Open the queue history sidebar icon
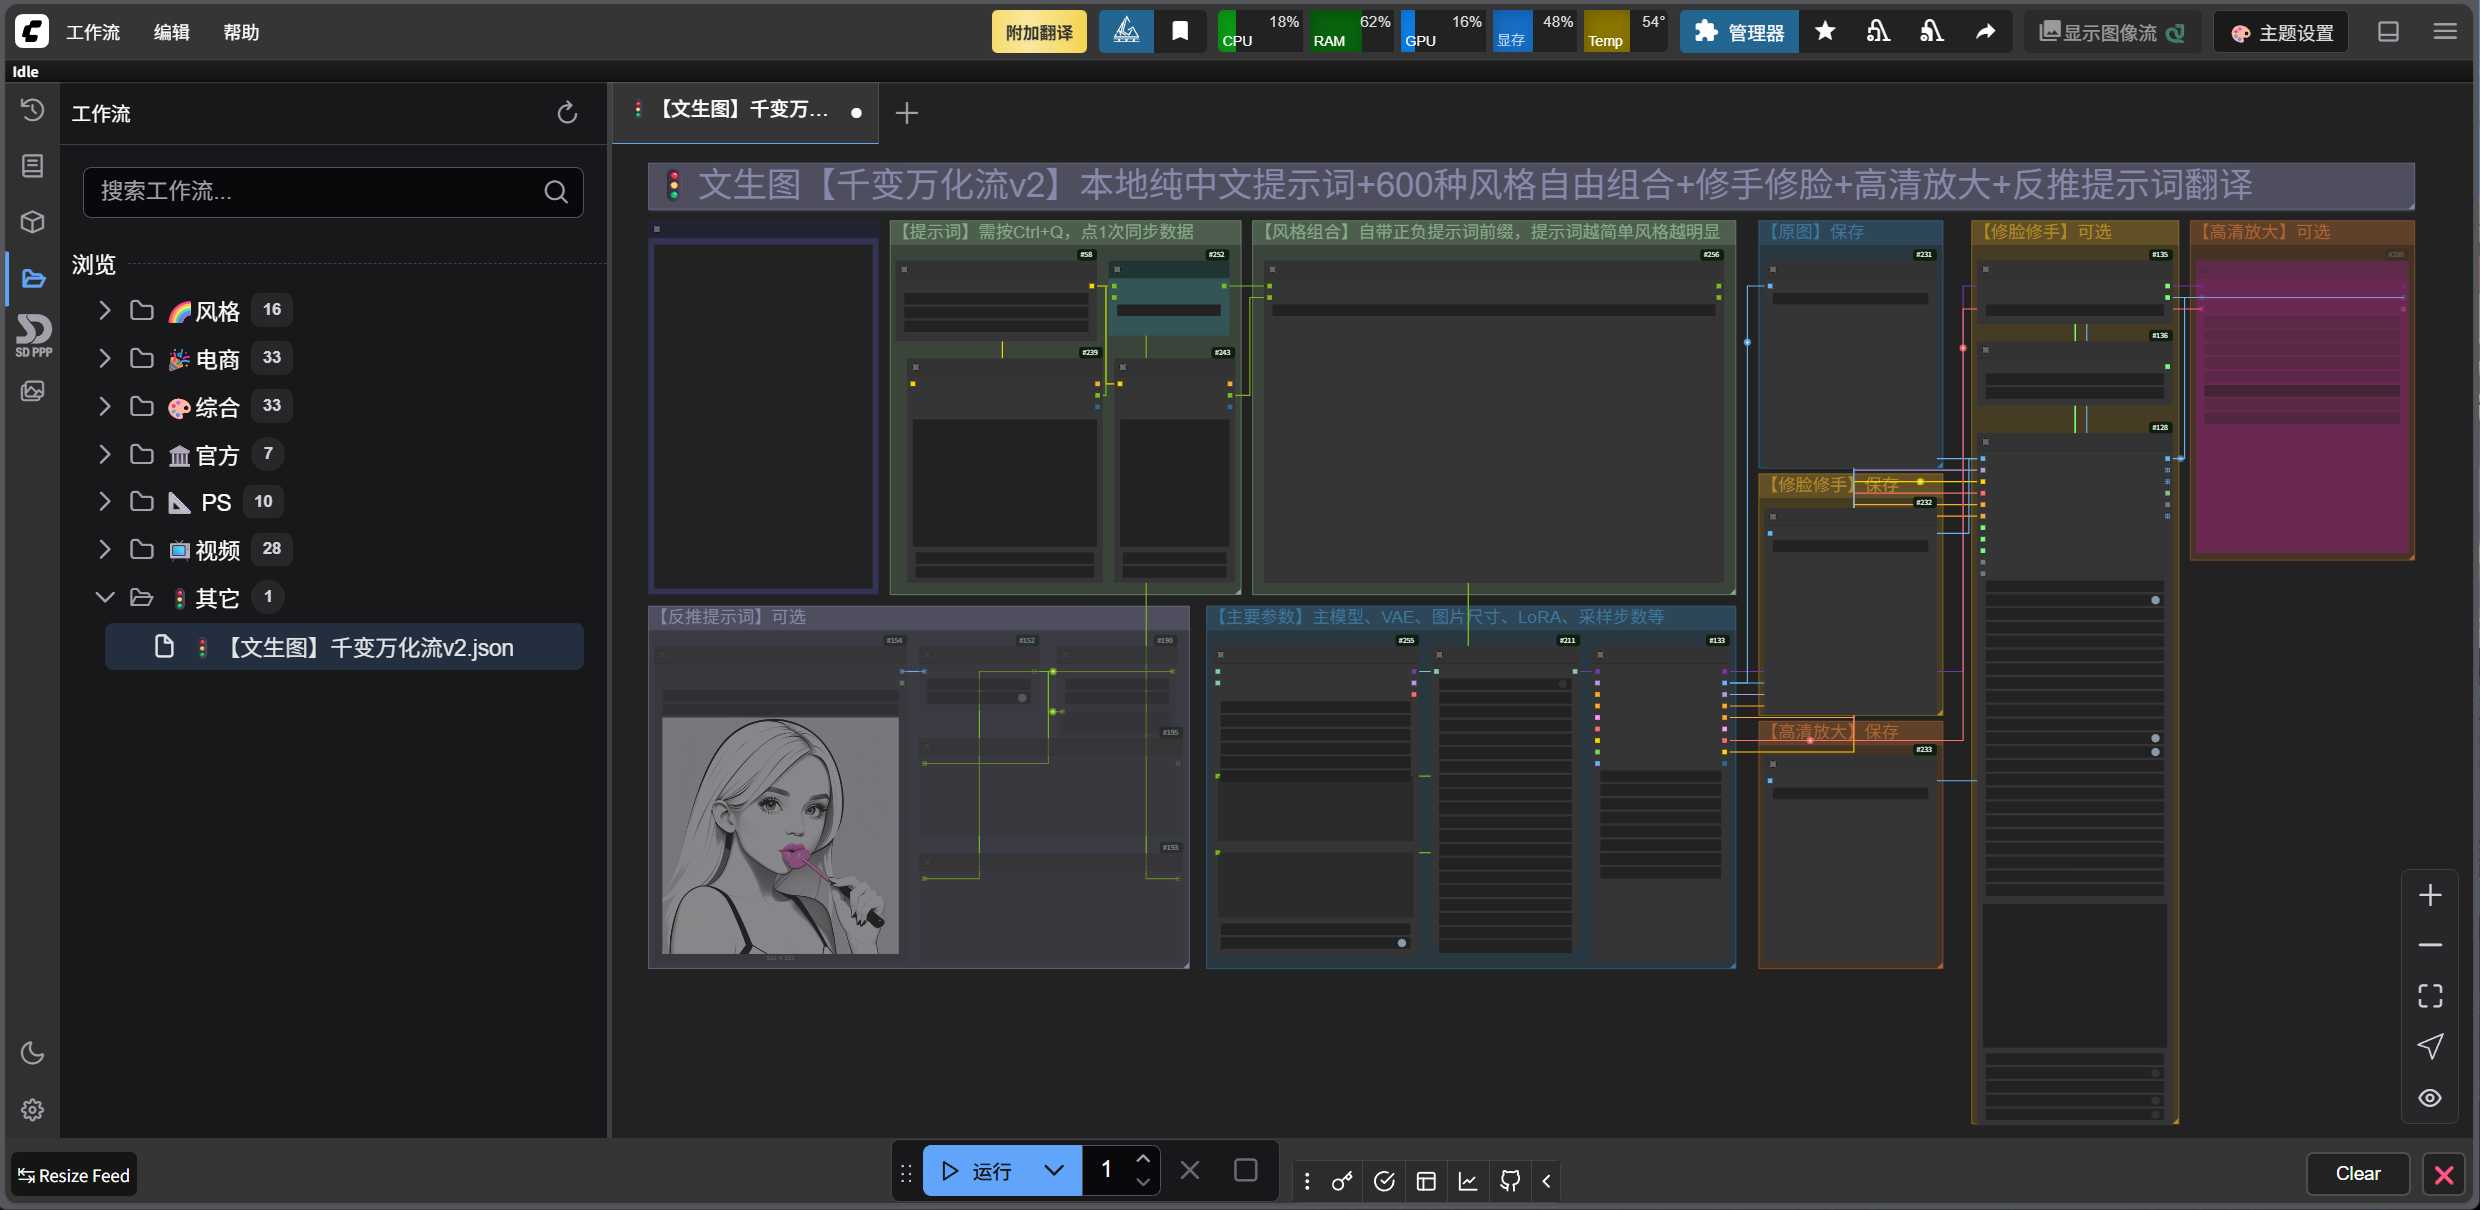This screenshot has height=1210, width=2480. (x=32, y=110)
